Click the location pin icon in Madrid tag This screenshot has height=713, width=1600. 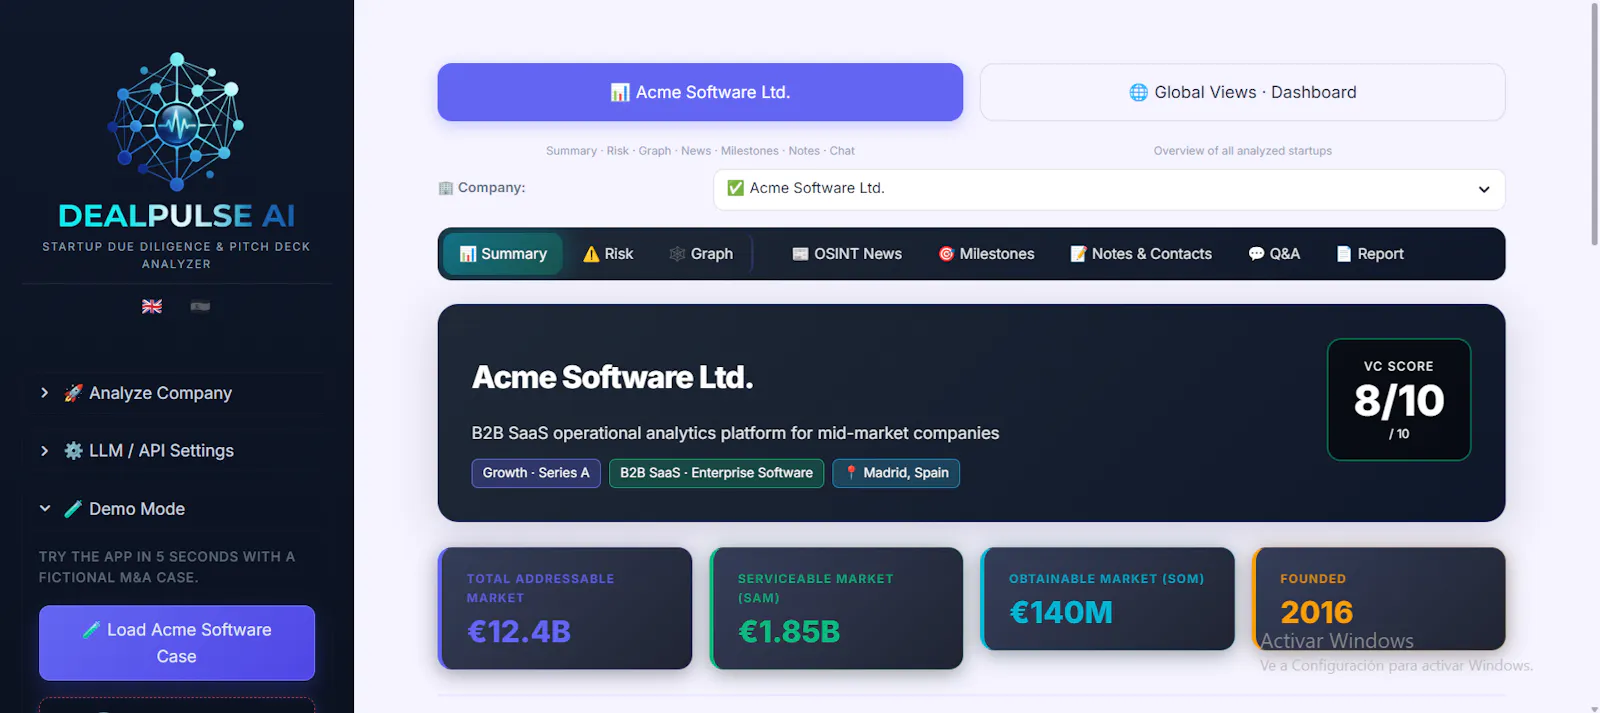(x=851, y=473)
